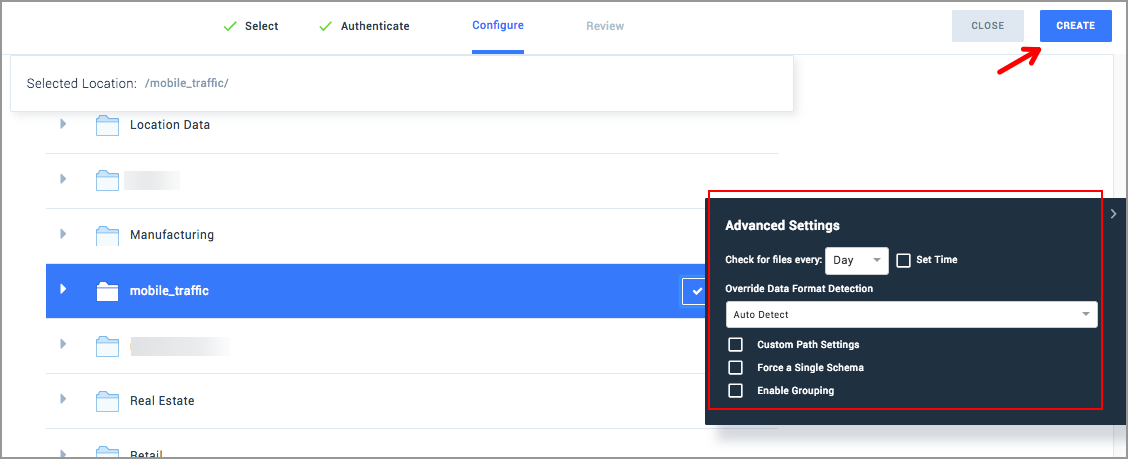Click the Manufacturing folder icon
Image resolution: width=1128 pixels, height=459 pixels.
(107, 235)
